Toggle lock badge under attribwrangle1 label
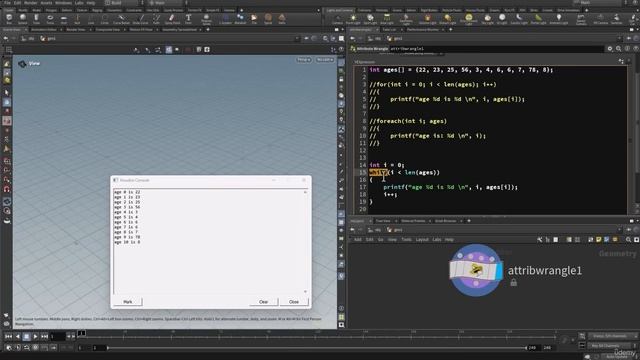Screen dimensions: 640x360 click(x=513, y=282)
